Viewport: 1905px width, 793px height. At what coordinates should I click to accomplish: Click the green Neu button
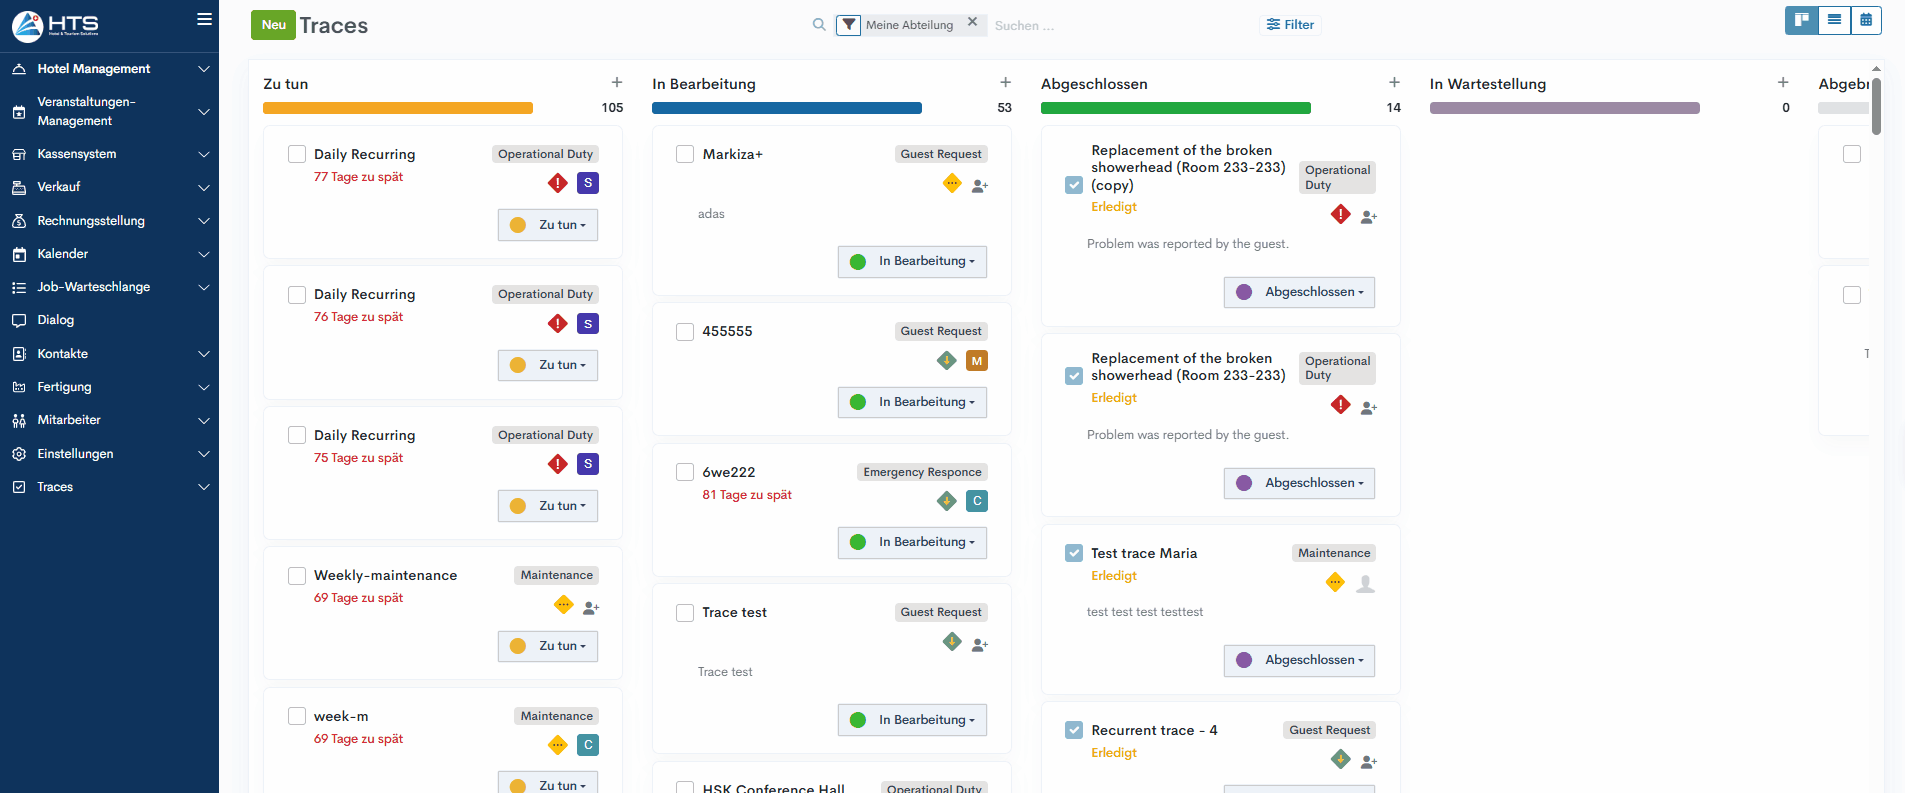tap(273, 25)
